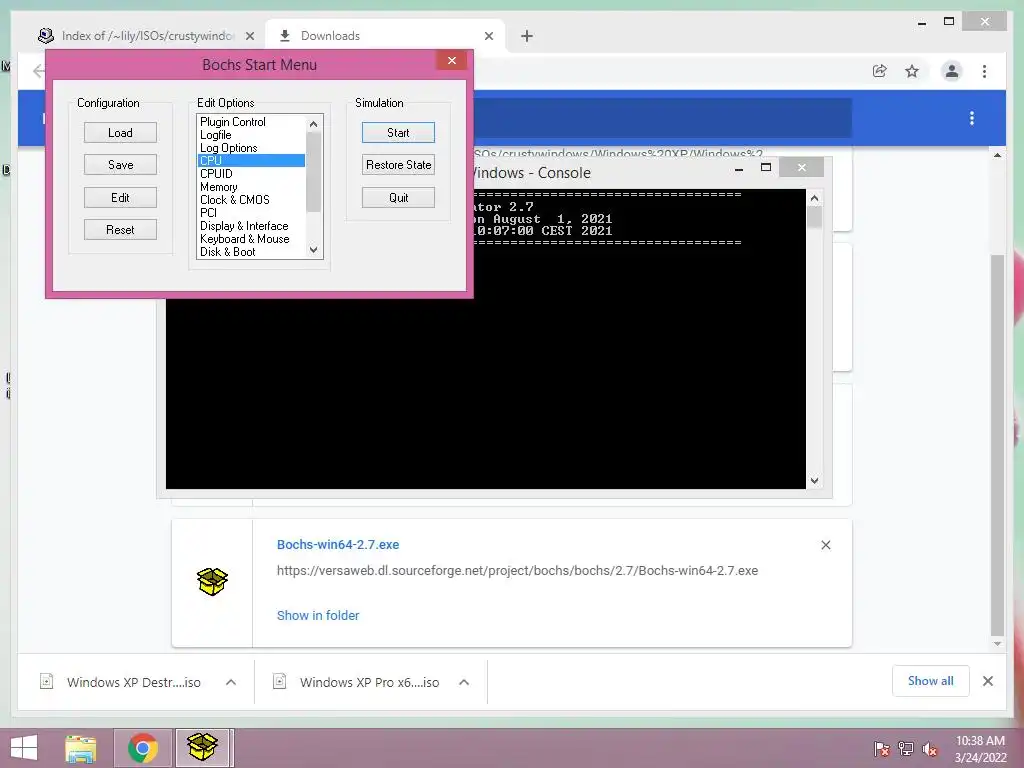
Task: Select Log Options in the list
Action: (229, 148)
